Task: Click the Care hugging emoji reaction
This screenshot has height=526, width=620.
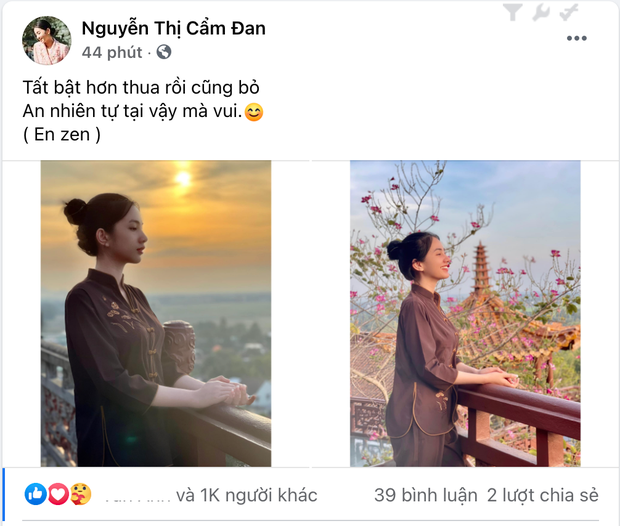Action: (81, 494)
